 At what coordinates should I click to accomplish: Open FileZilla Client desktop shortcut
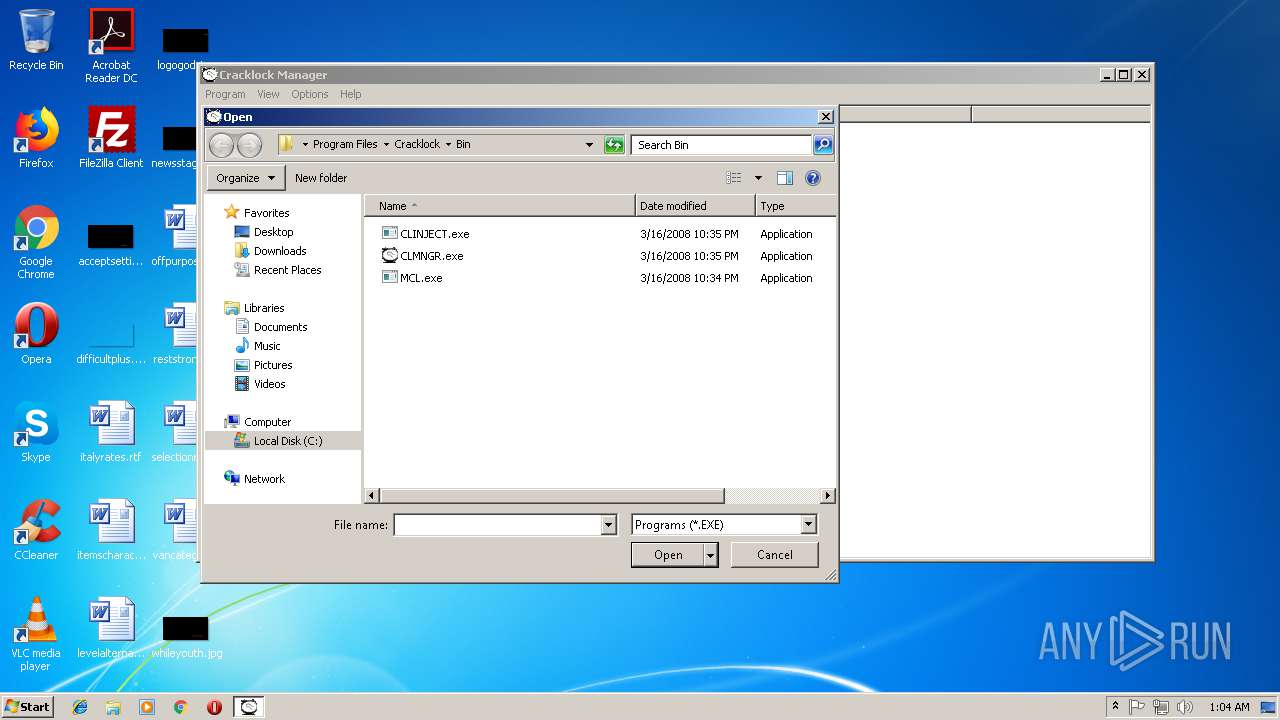pyautogui.click(x=111, y=138)
